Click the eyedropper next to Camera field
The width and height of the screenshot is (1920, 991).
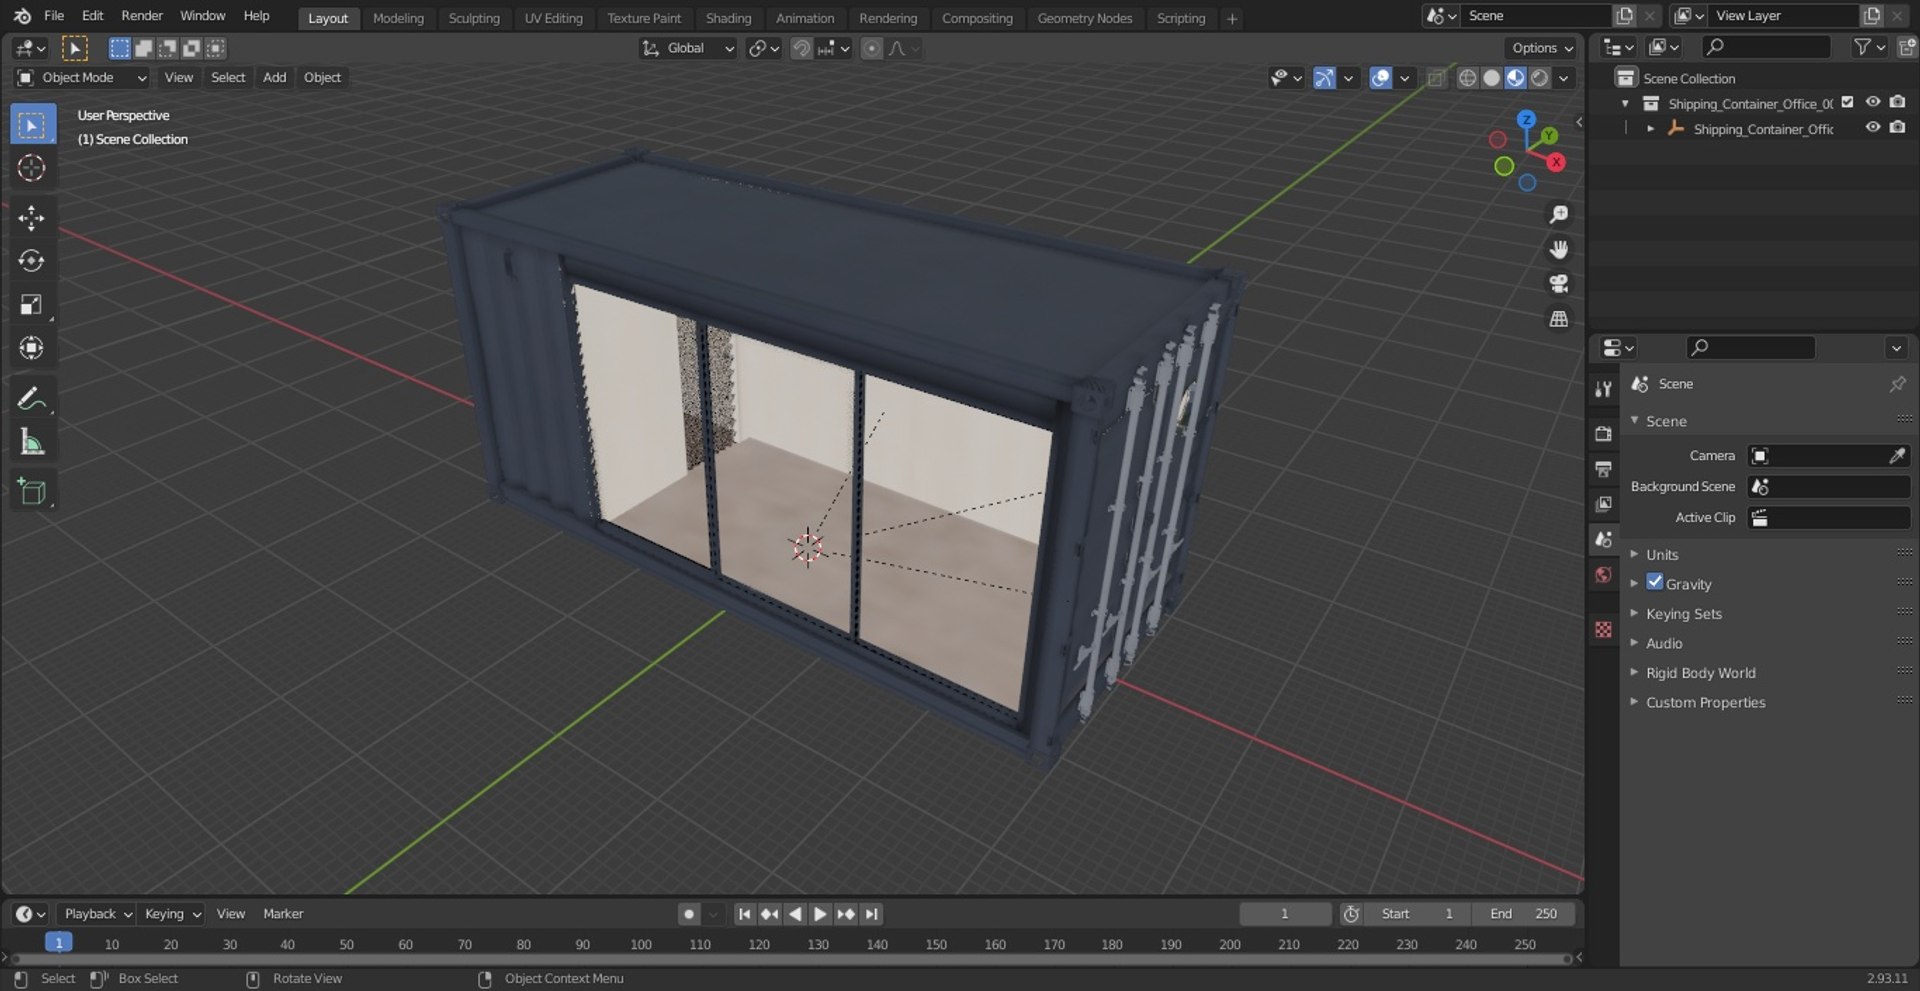click(1896, 456)
